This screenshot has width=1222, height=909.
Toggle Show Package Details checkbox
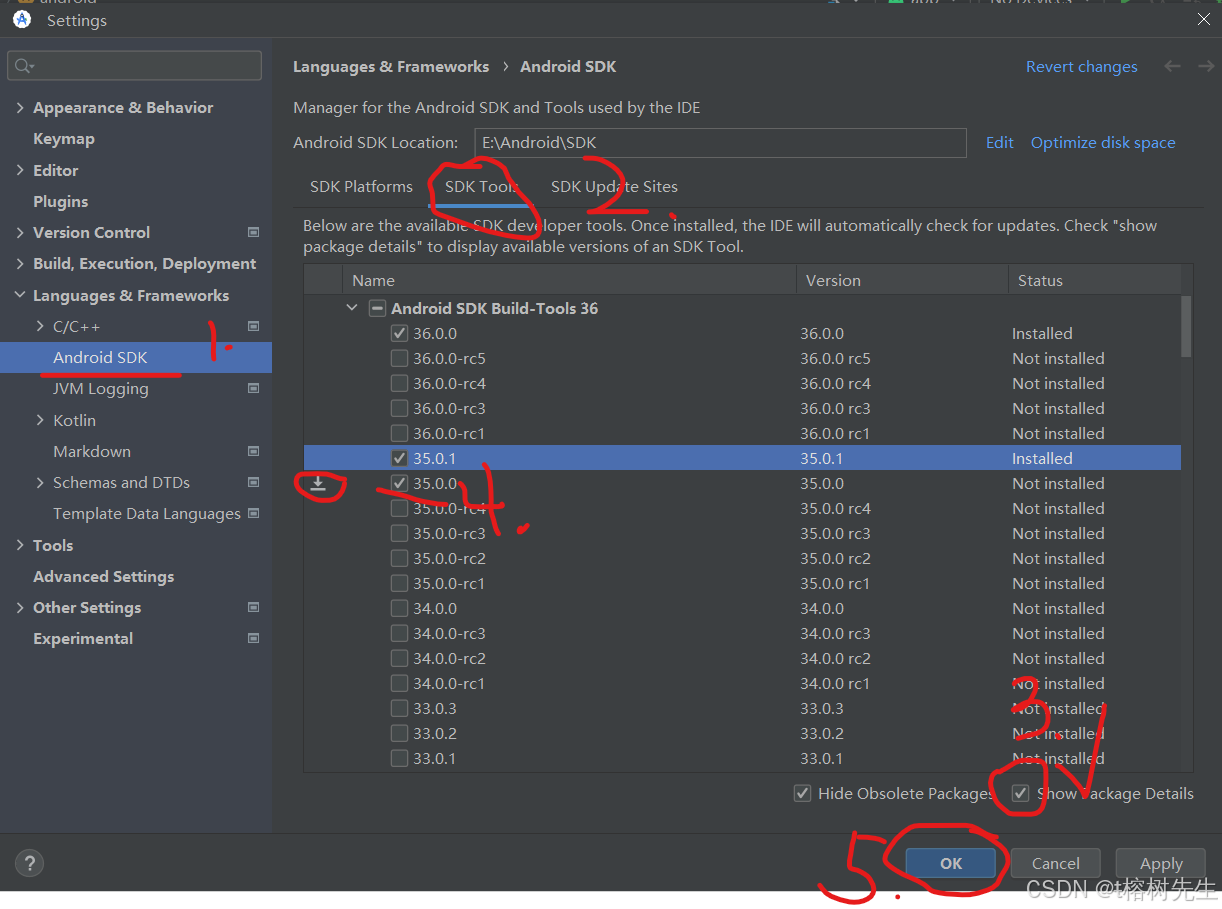[x=1020, y=793]
